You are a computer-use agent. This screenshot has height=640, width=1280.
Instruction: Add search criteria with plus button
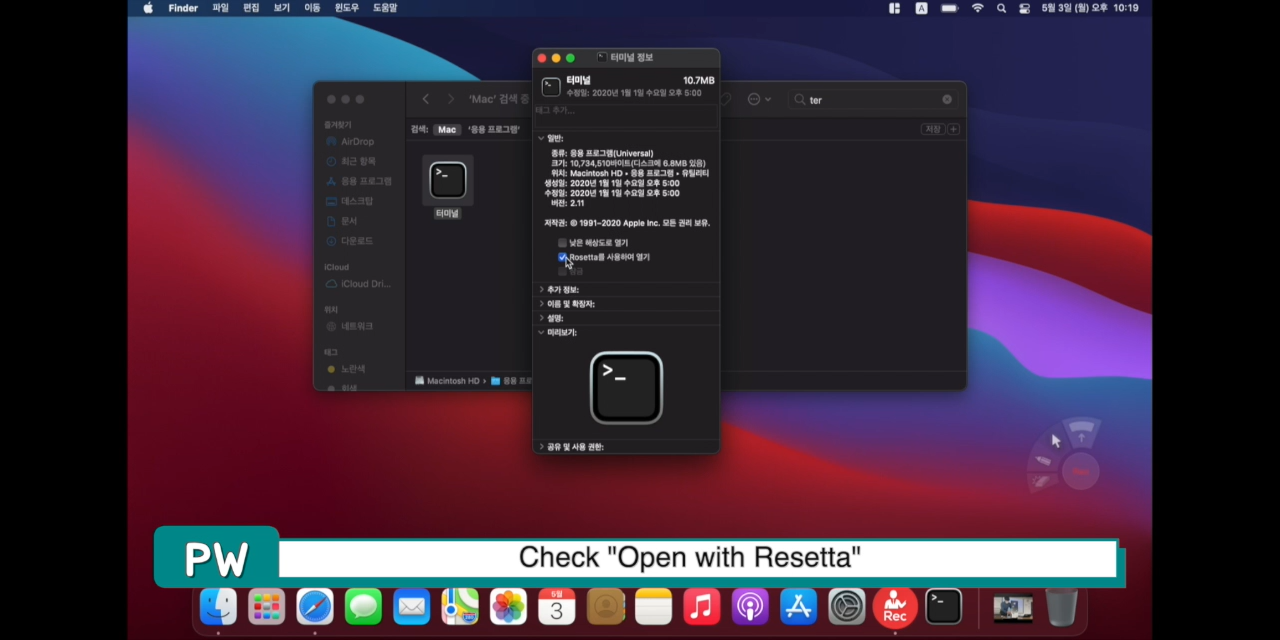[953, 129]
